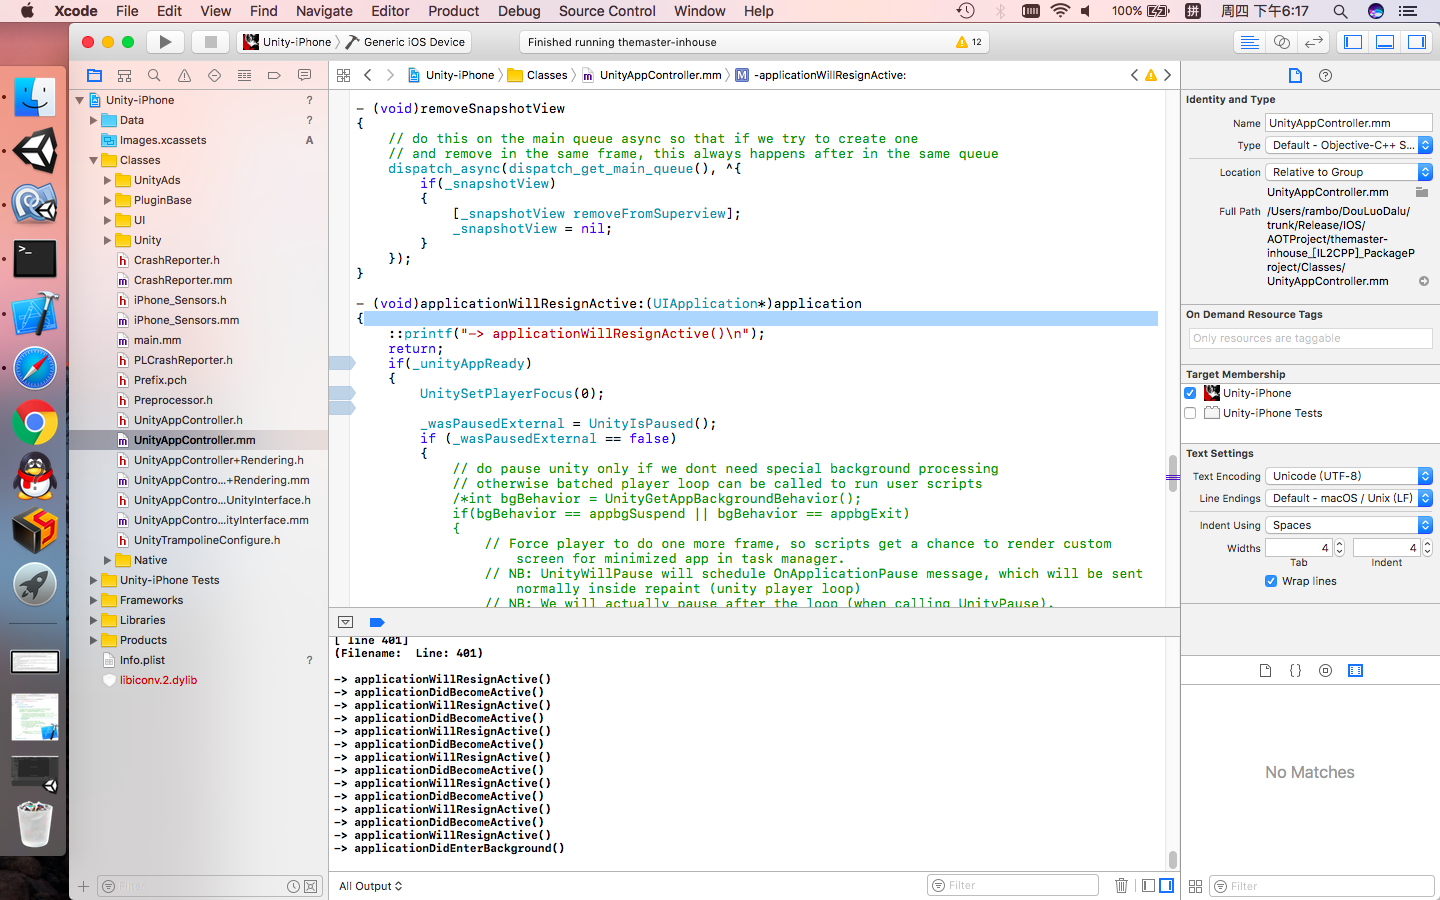Open the Navigate menu
The image size is (1440, 900).
(324, 11)
